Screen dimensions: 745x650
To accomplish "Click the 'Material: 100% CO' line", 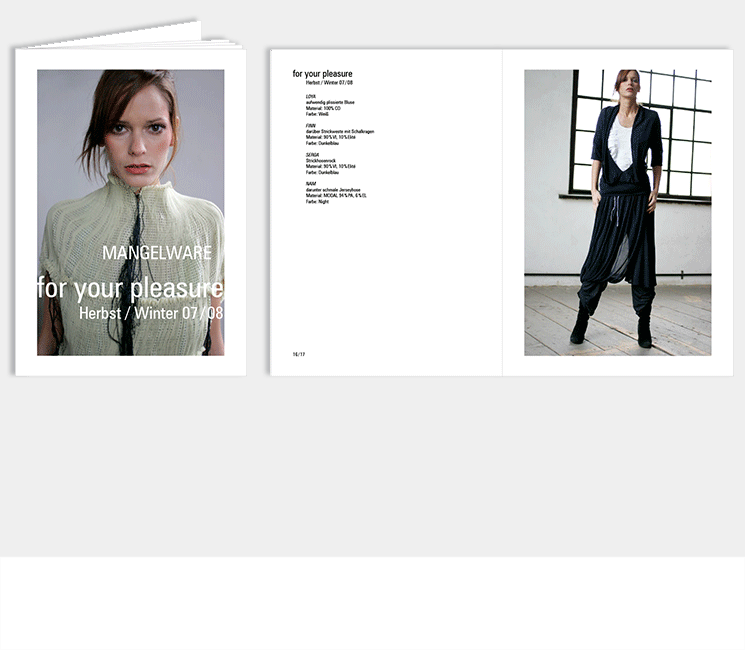I will (323, 108).
